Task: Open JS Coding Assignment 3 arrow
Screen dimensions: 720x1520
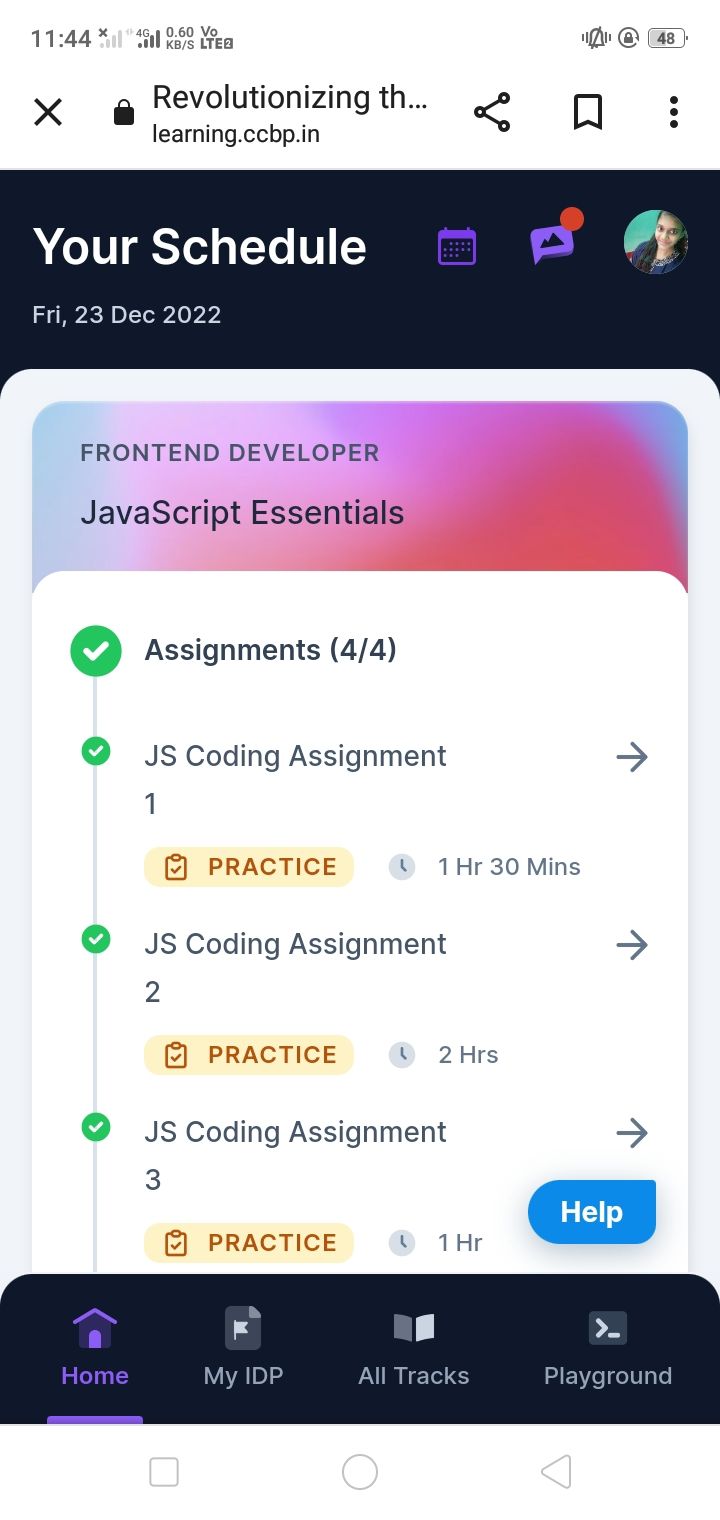Action: click(x=632, y=1133)
